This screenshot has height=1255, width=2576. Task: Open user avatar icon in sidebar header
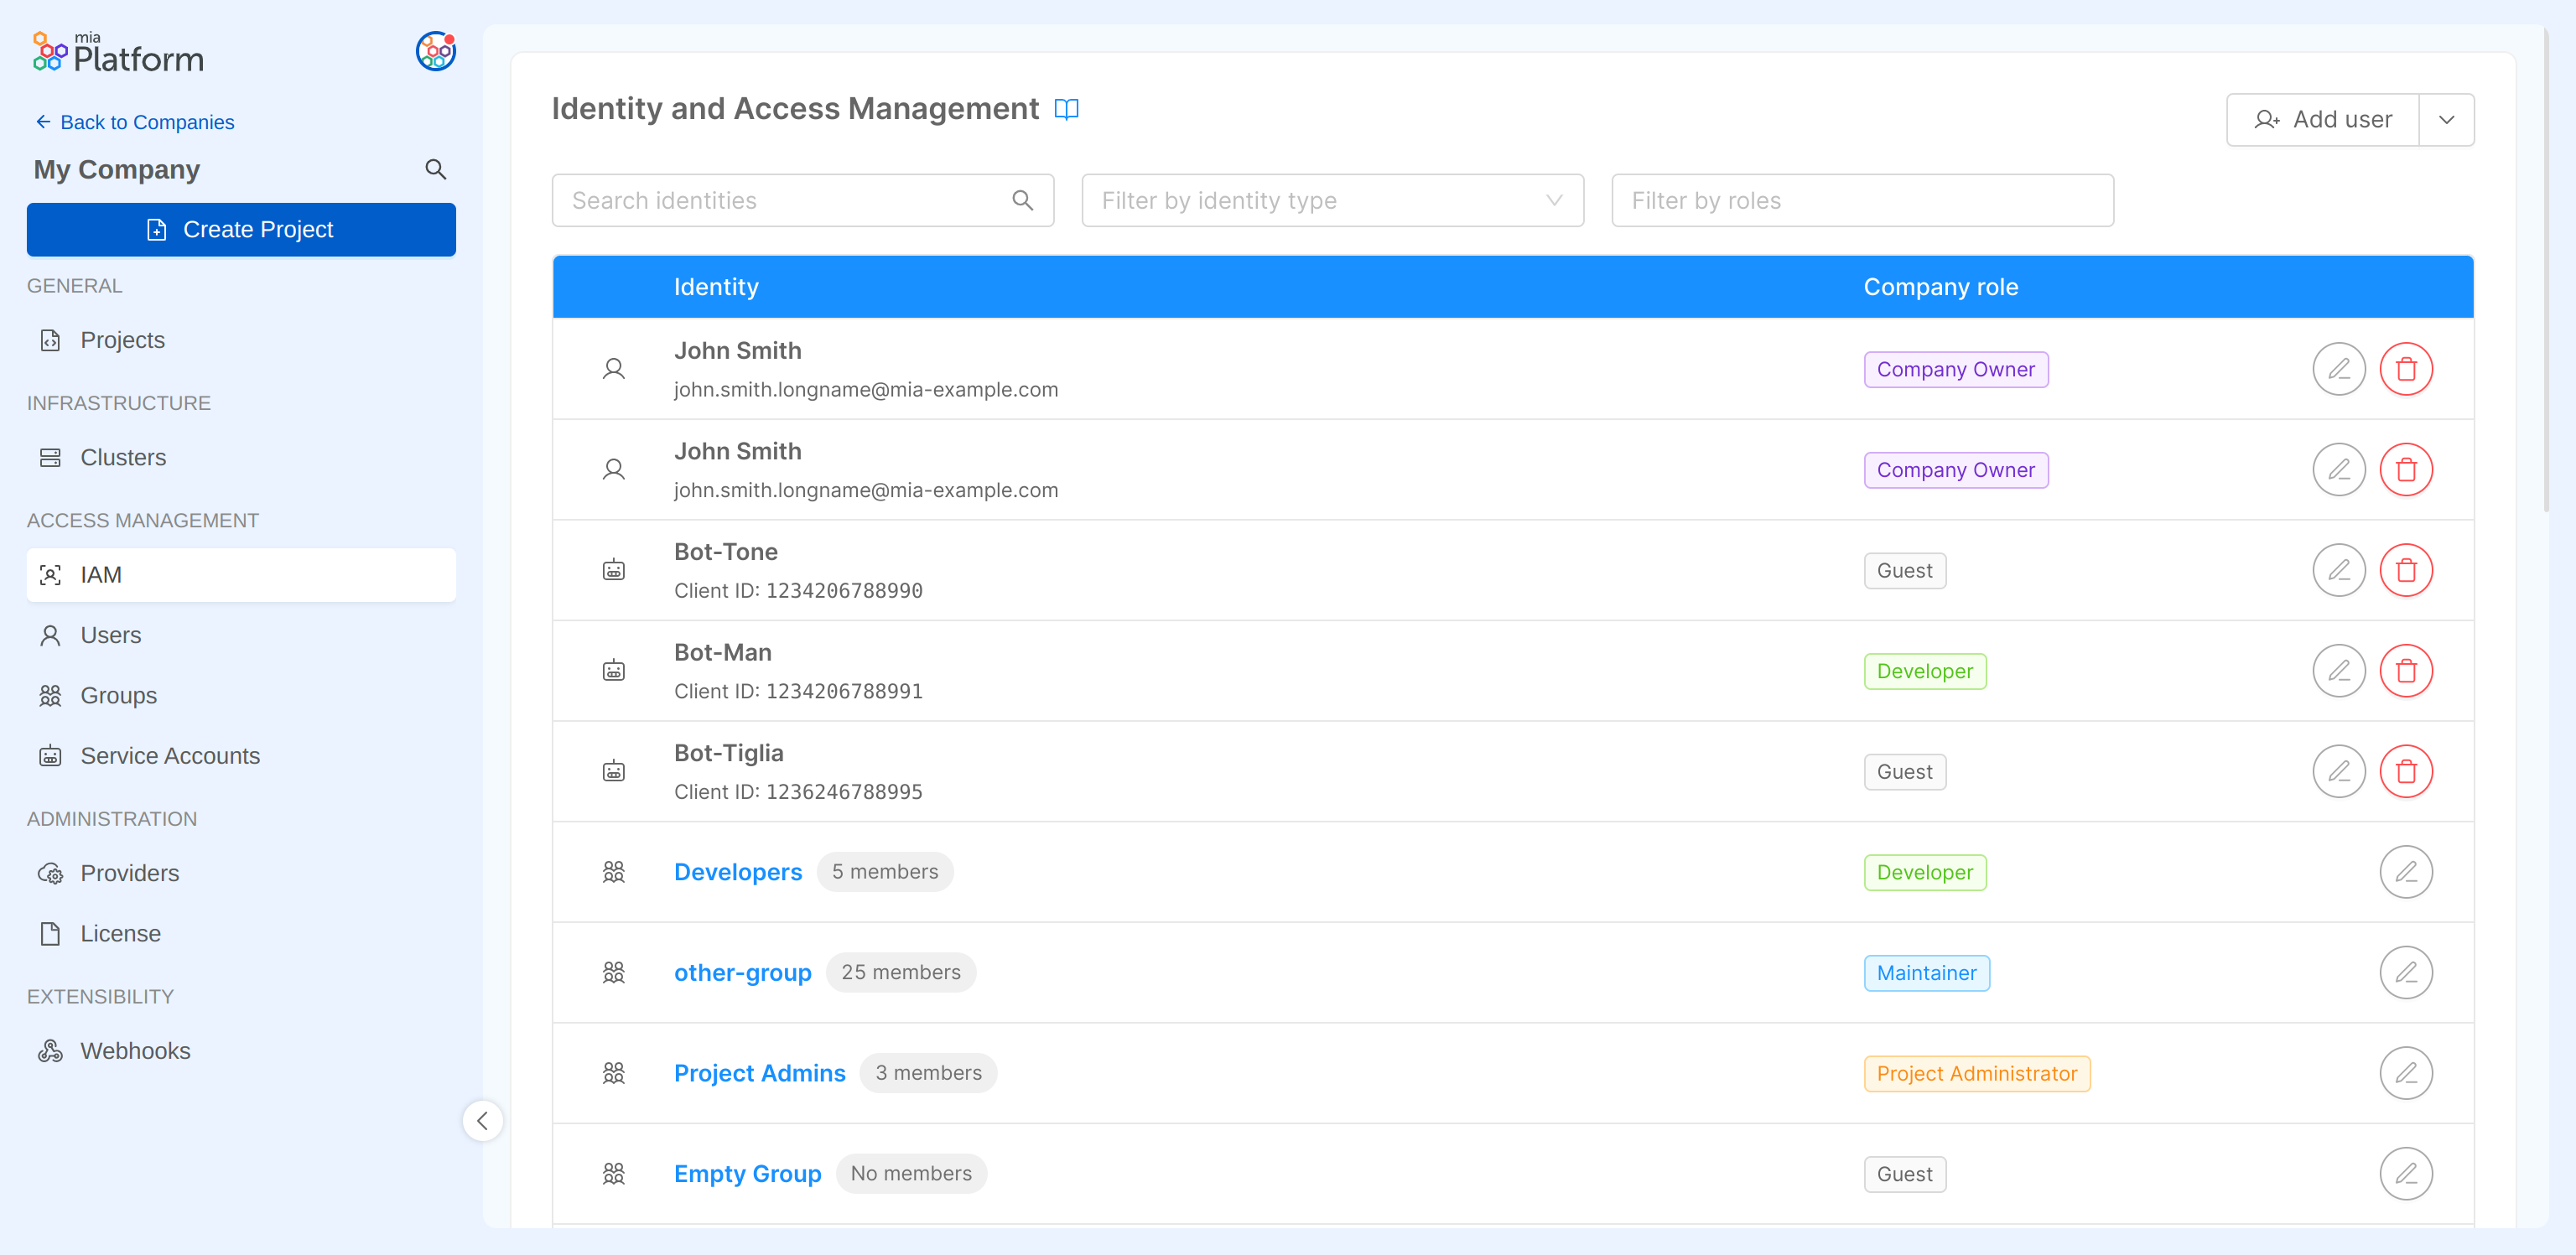point(435,51)
